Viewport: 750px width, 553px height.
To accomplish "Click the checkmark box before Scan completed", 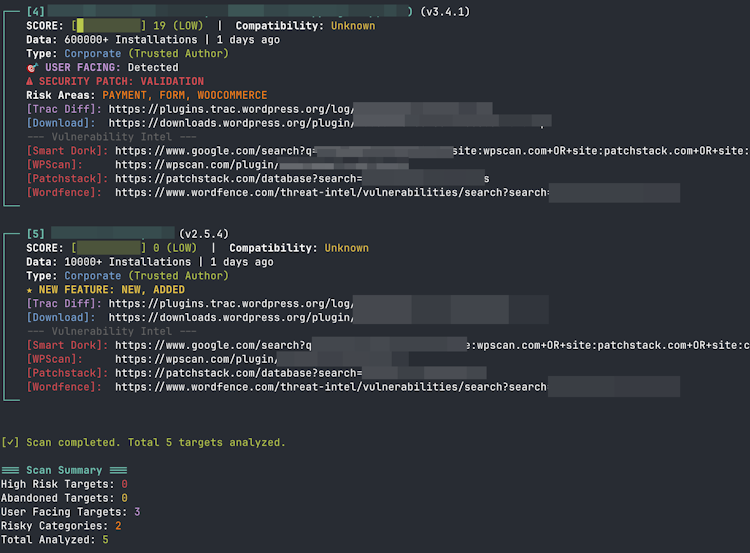I will pyautogui.click(x=10, y=442).
